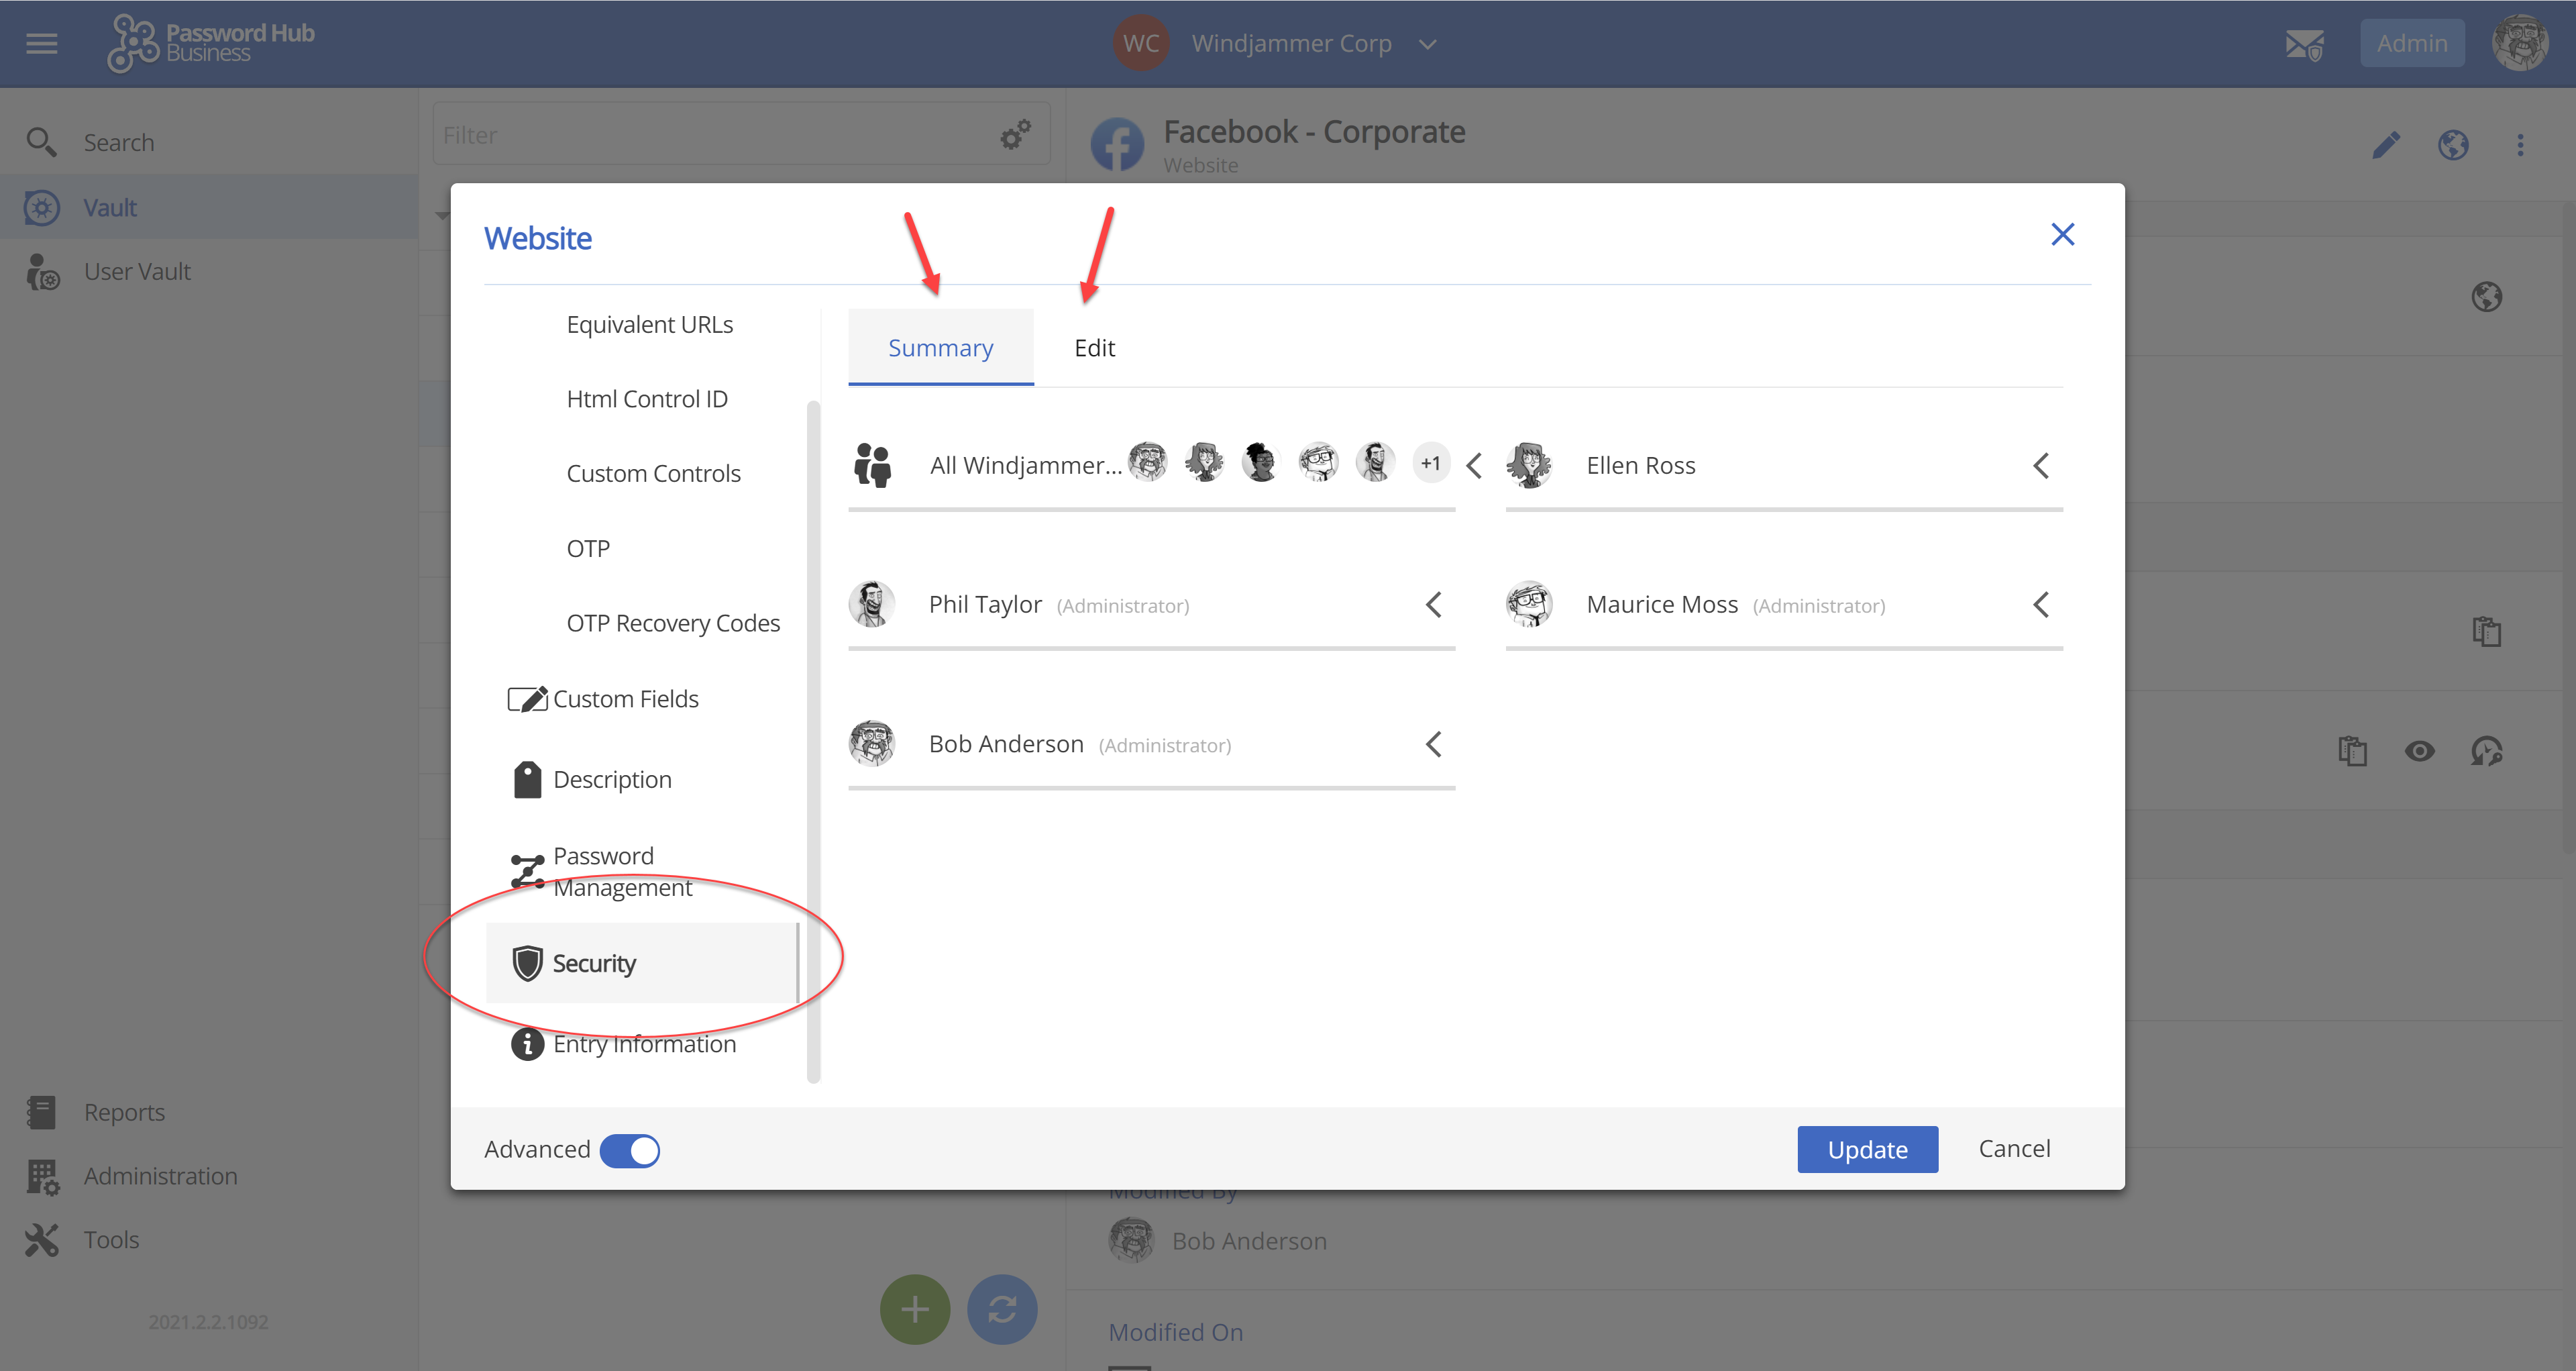Click the Cancel button to discard changes
Image resolution: width=2576 pixels, height=1371 pixels.
click(x=2015, y=1148)
